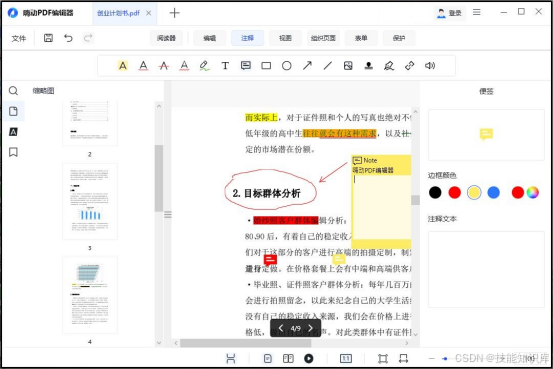
Task: Click inside the yellow Note popup
Action: point(381,208)
